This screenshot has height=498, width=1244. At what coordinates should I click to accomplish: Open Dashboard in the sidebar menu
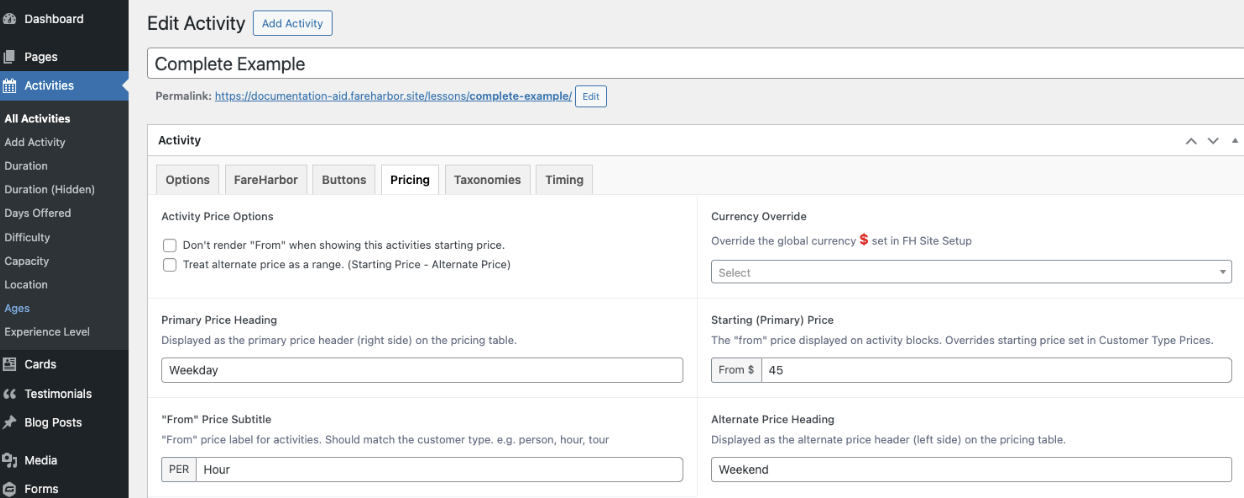click(x=54, y=19)
